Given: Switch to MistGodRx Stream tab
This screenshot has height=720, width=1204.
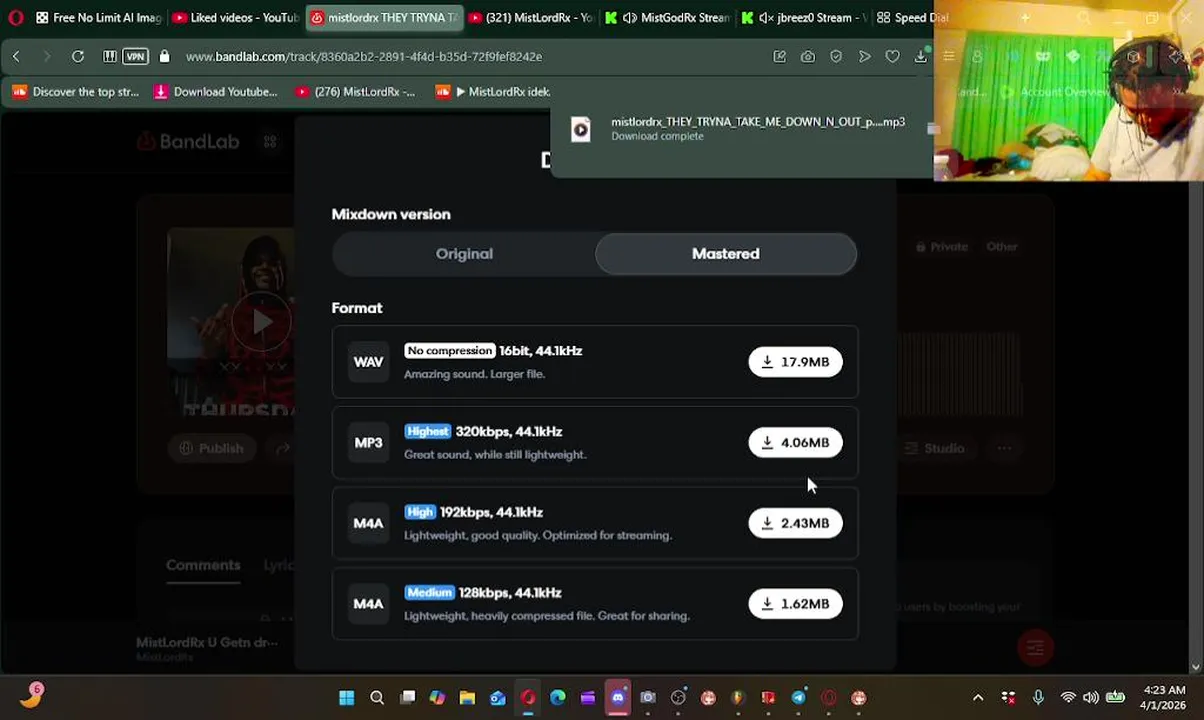Looking at the screenshot, I should tap(668, 18).
